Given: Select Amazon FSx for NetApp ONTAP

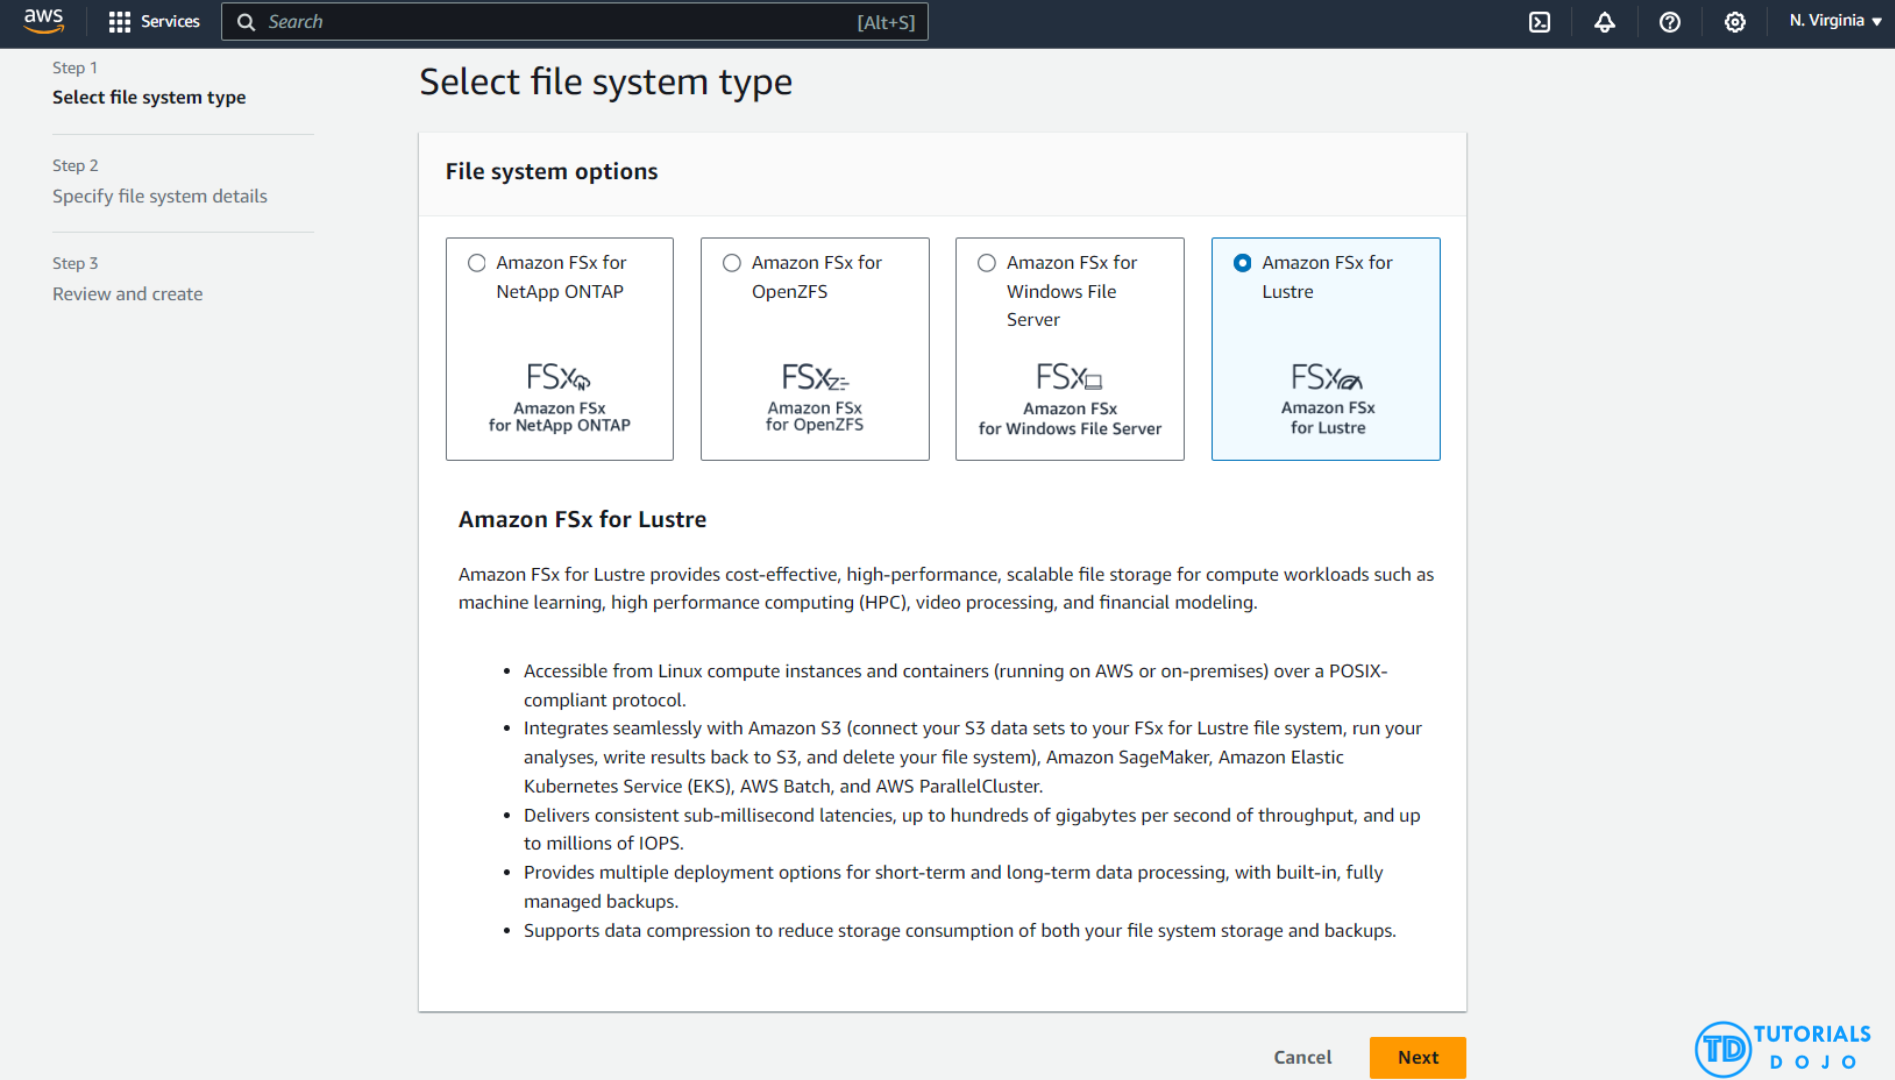Looking at the screenshot, I should point(477,262).
